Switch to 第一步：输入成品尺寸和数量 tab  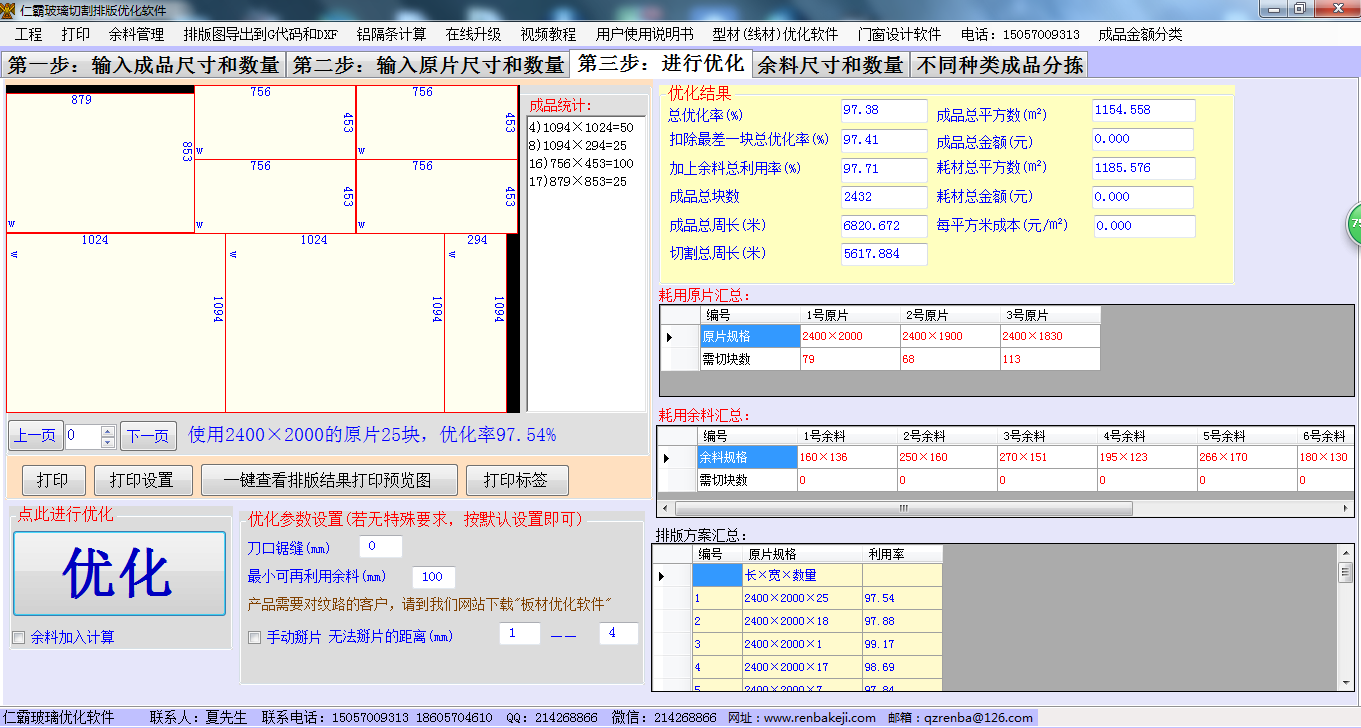pos(144,65)
